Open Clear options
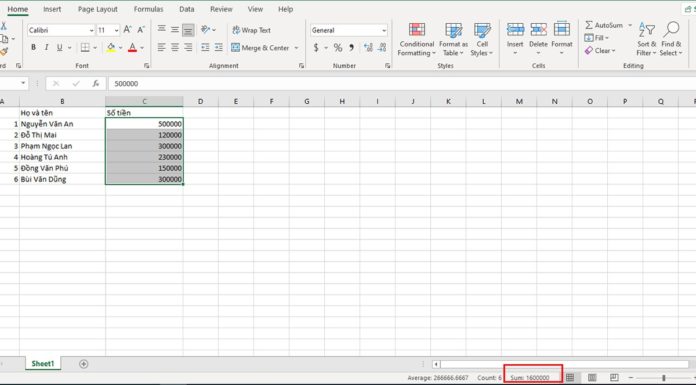Image resolution: width=696 pixels, height=385 pixels. pos(600,51)
